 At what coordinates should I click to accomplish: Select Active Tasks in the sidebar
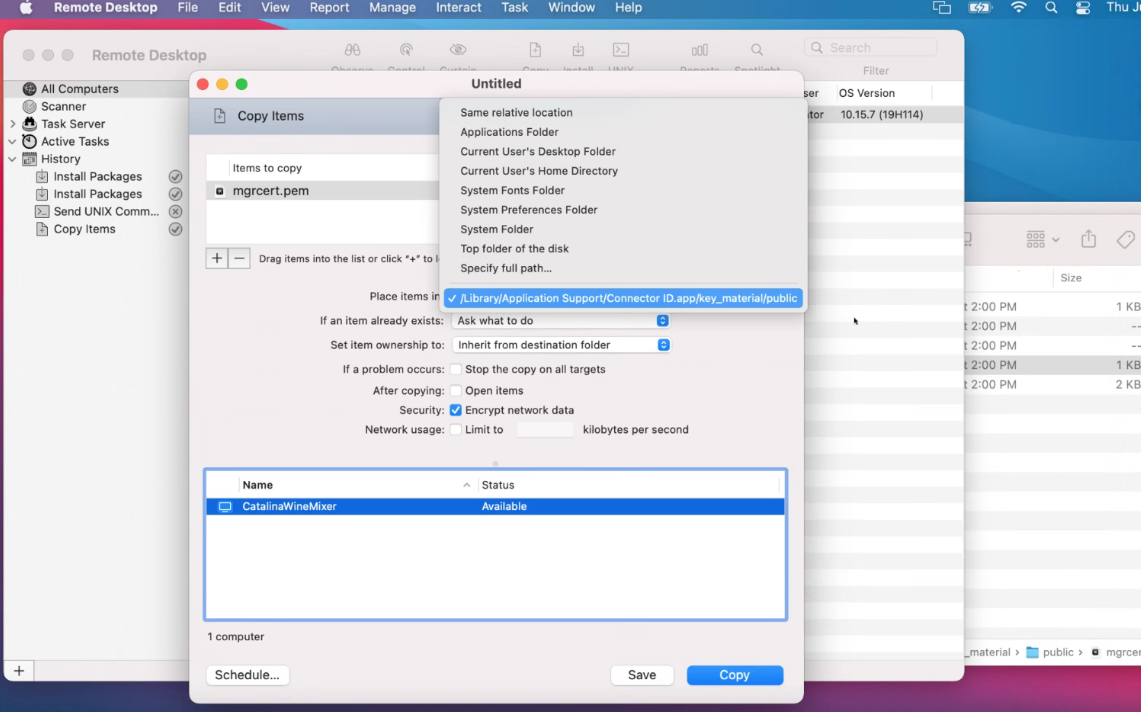(75, 141)
